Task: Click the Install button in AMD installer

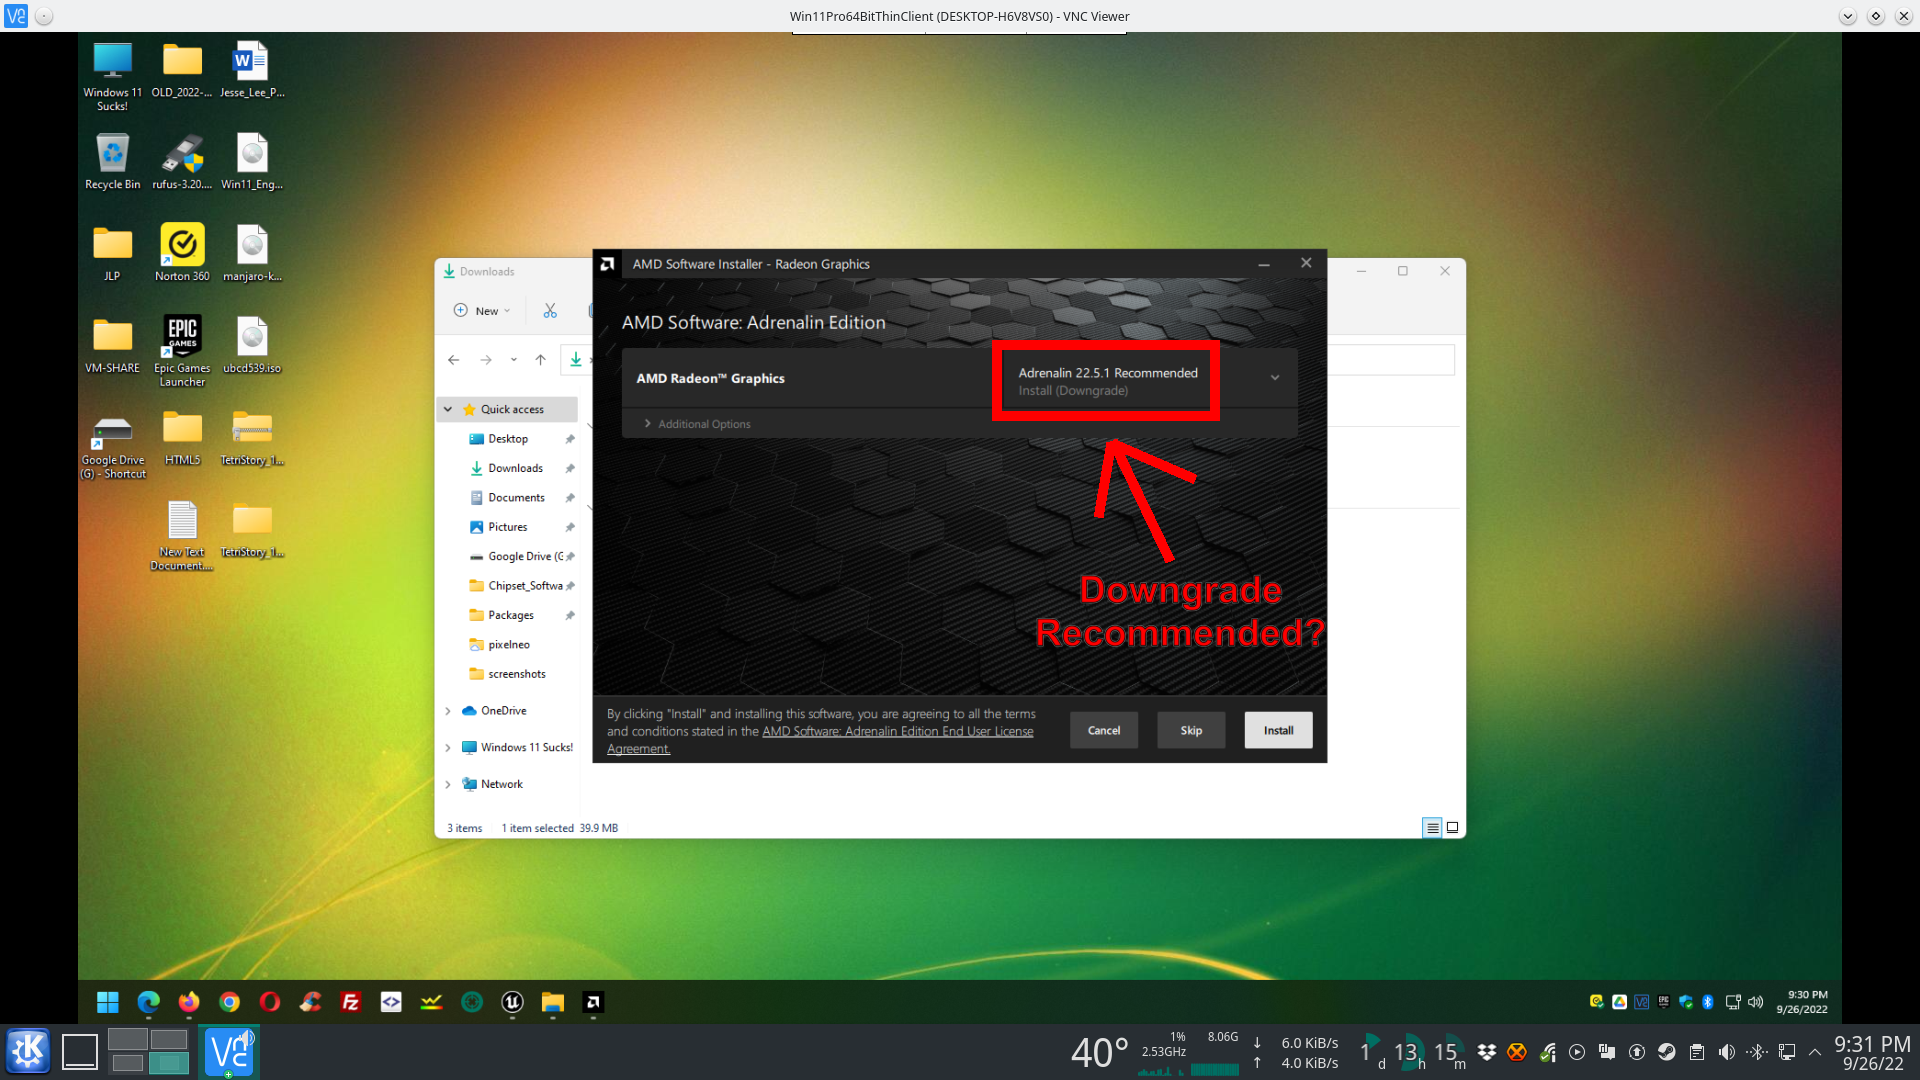Action: [x=1278, y=731]
